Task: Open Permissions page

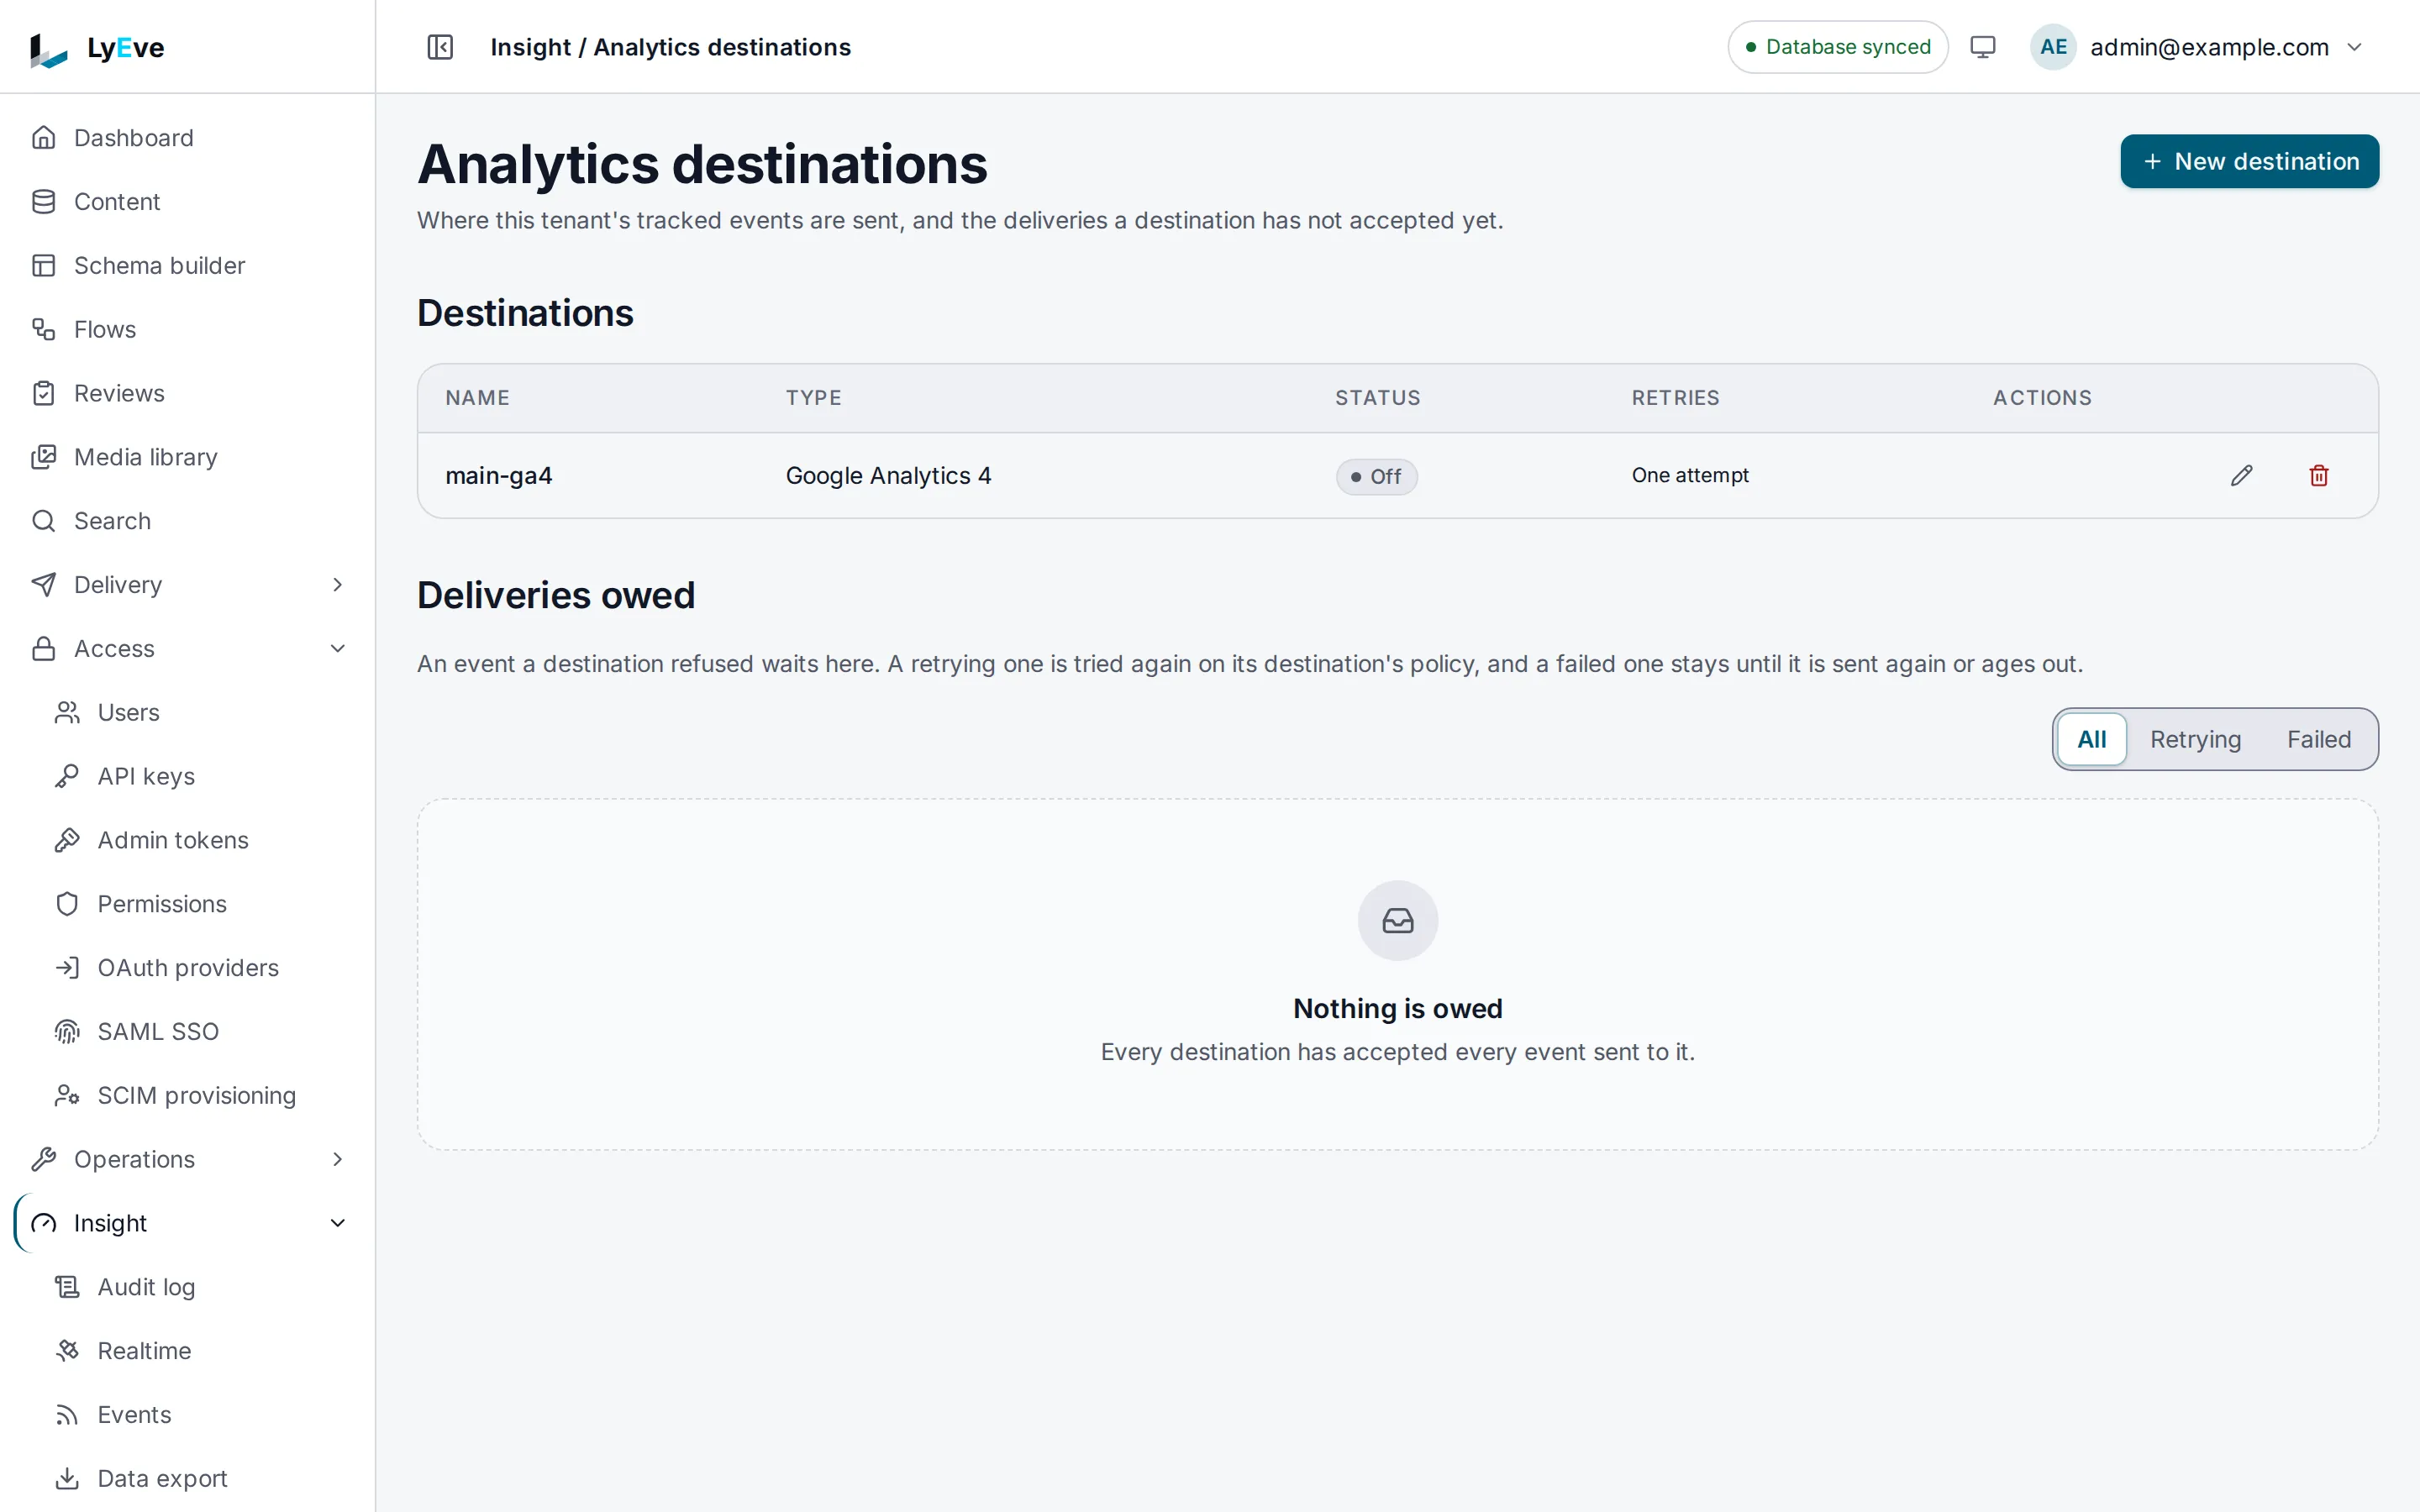Action: pos(188,904)
